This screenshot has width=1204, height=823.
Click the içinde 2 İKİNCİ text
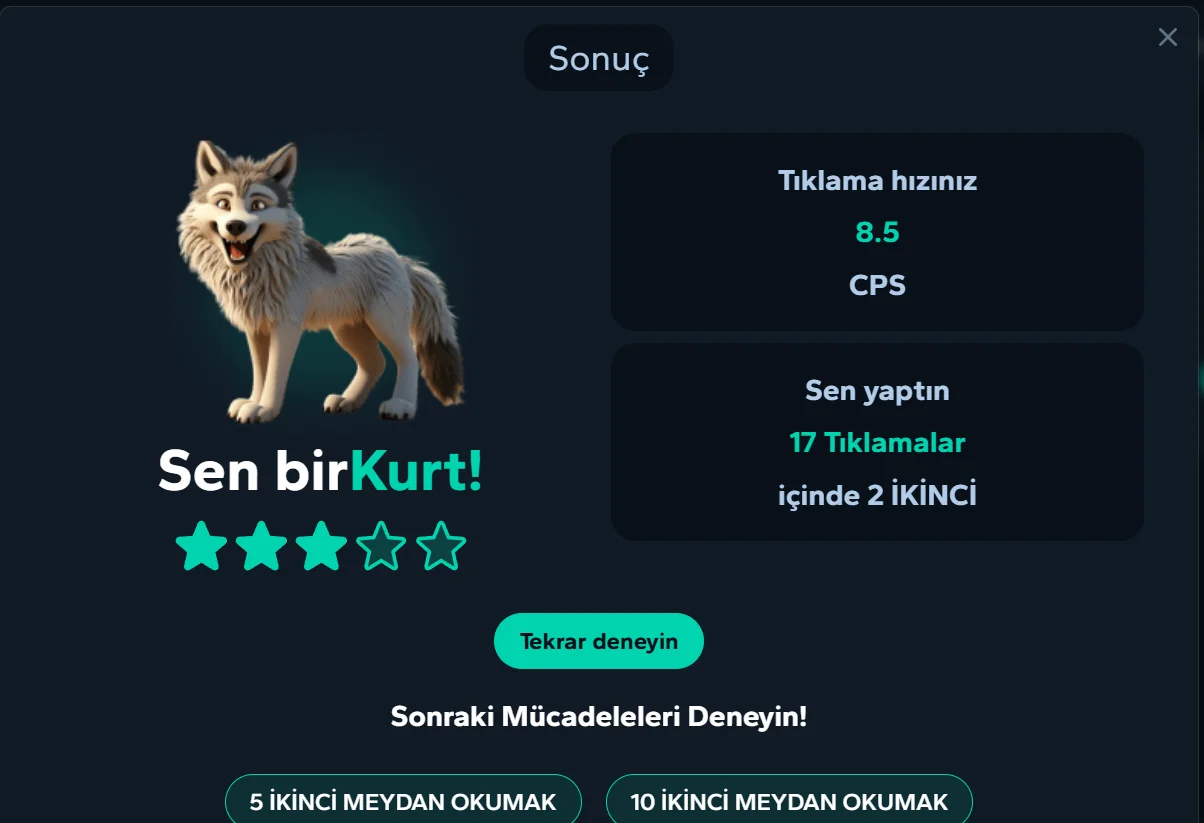[x=877, y=494]
